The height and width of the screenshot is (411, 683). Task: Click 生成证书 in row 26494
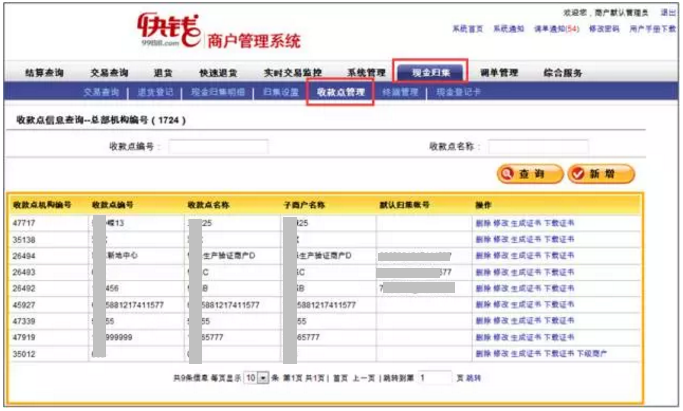click(526, 256)
